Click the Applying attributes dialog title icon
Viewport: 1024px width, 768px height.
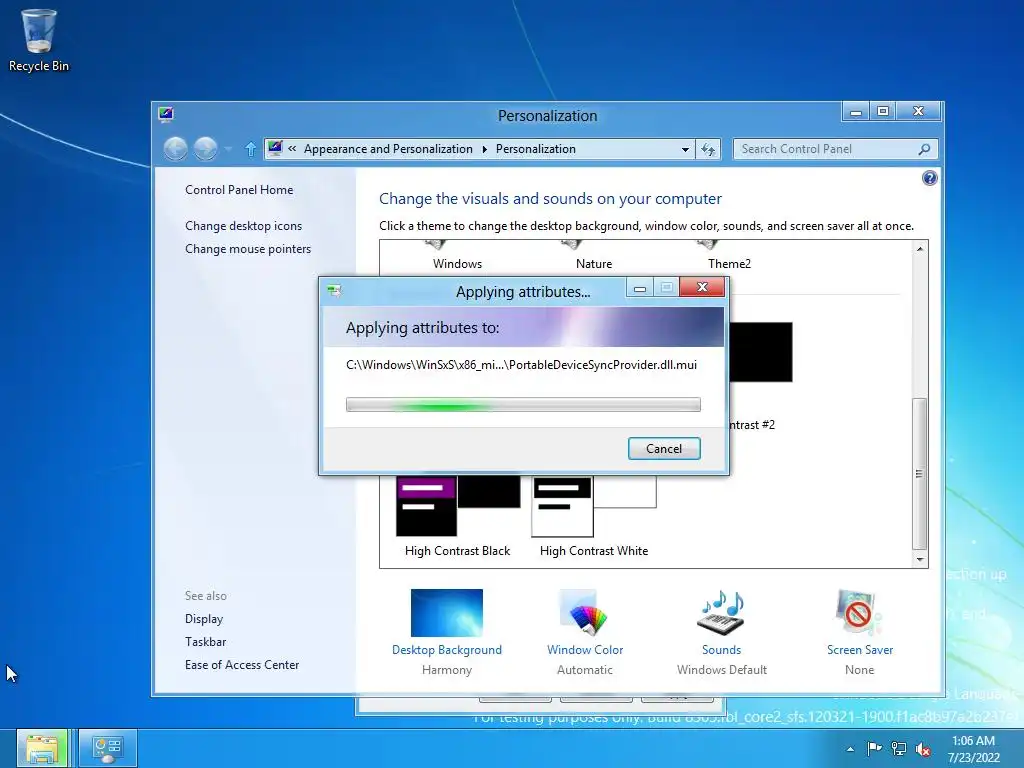(334, 291)
